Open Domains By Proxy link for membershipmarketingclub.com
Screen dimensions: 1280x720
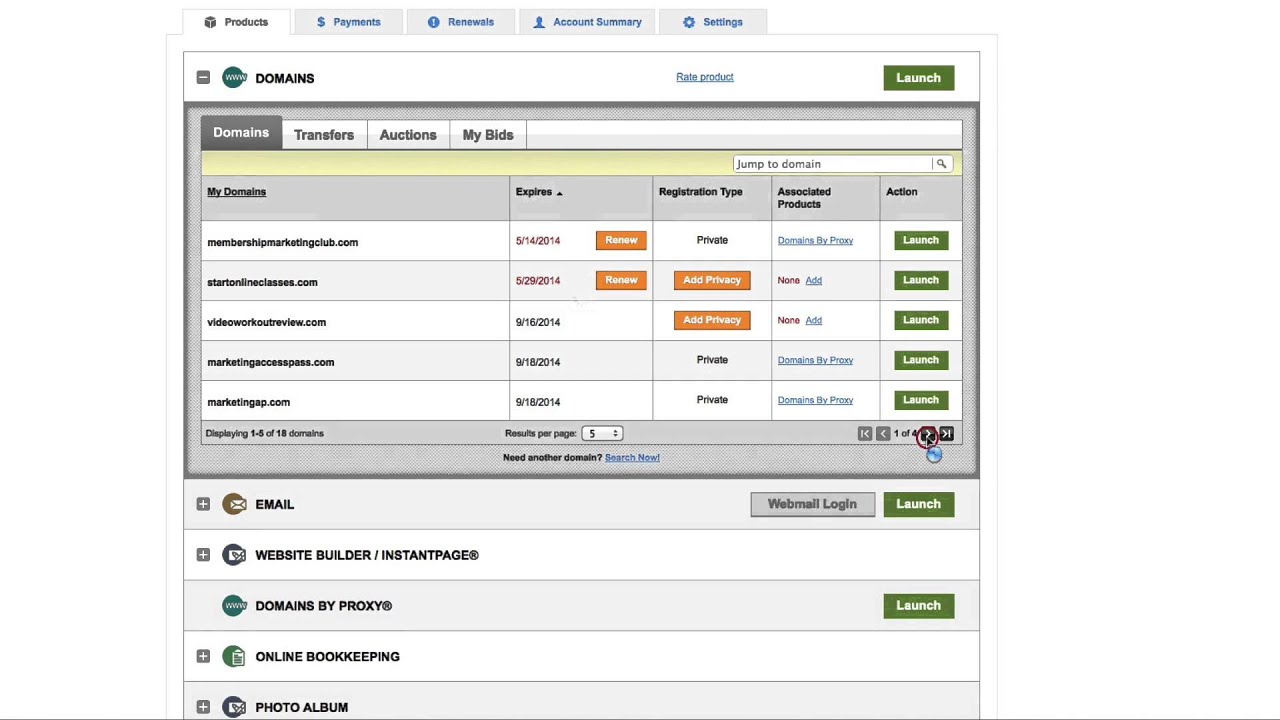tap(815, 240)
